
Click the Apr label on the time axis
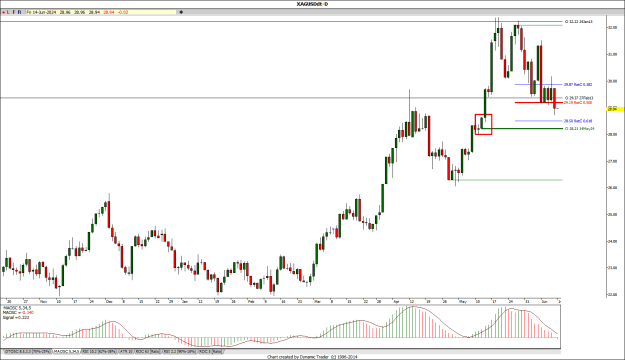click(395, 302)
